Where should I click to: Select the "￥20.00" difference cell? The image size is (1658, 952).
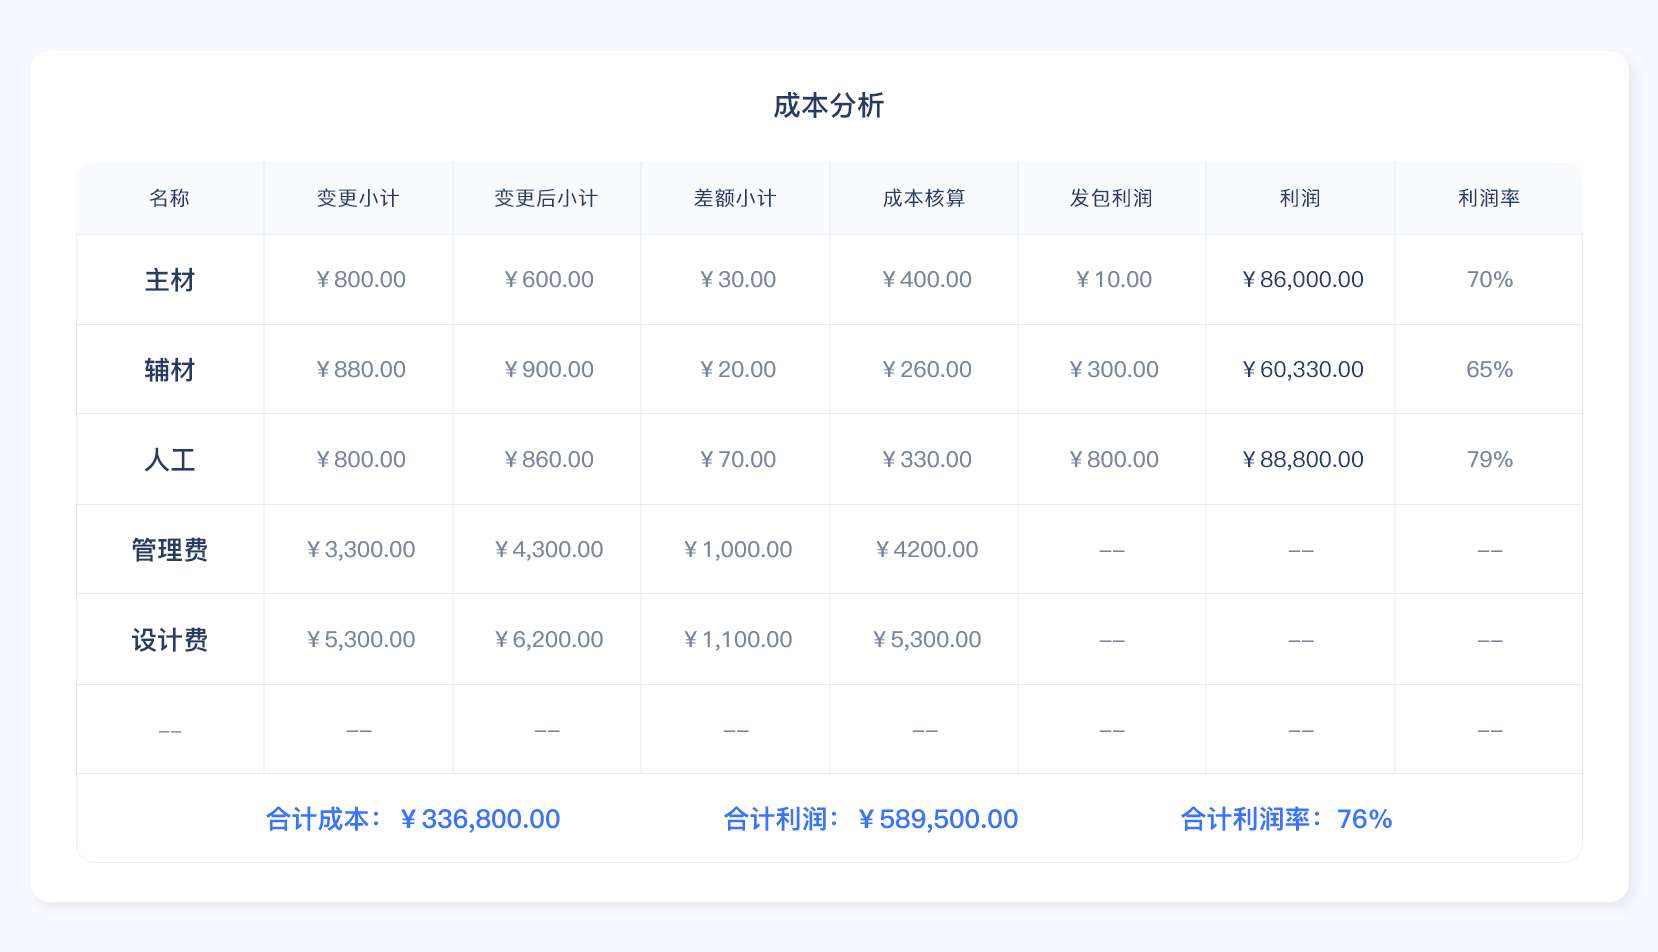point(736,370)
